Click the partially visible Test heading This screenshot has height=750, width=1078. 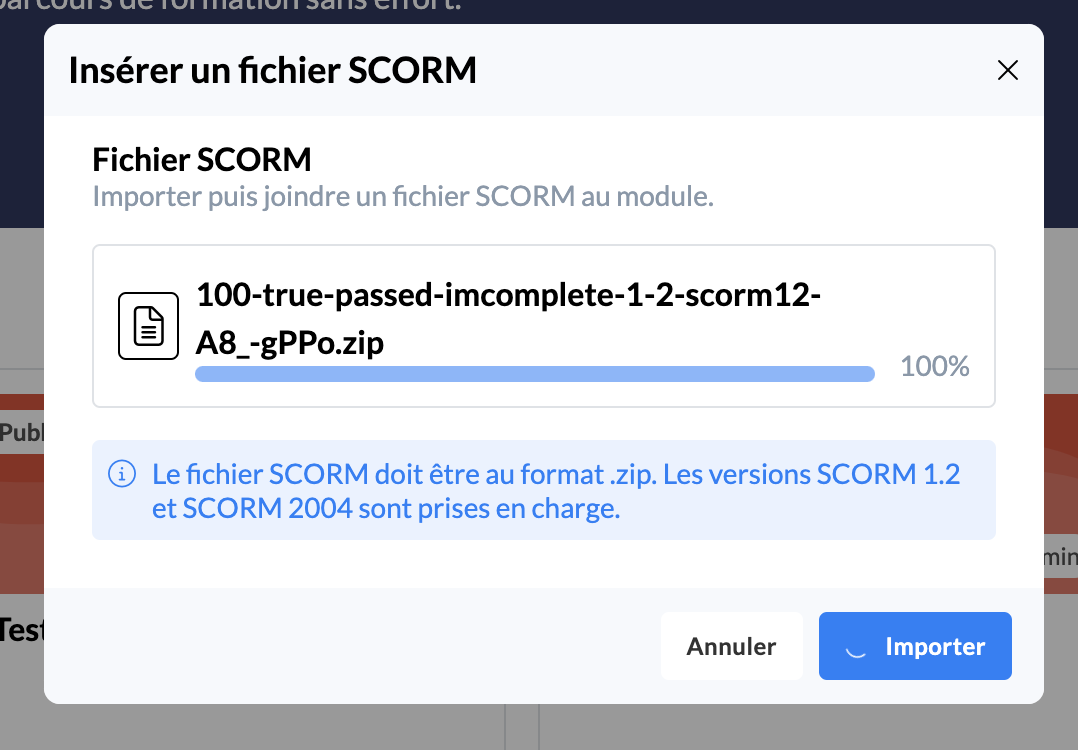point(20,630)
